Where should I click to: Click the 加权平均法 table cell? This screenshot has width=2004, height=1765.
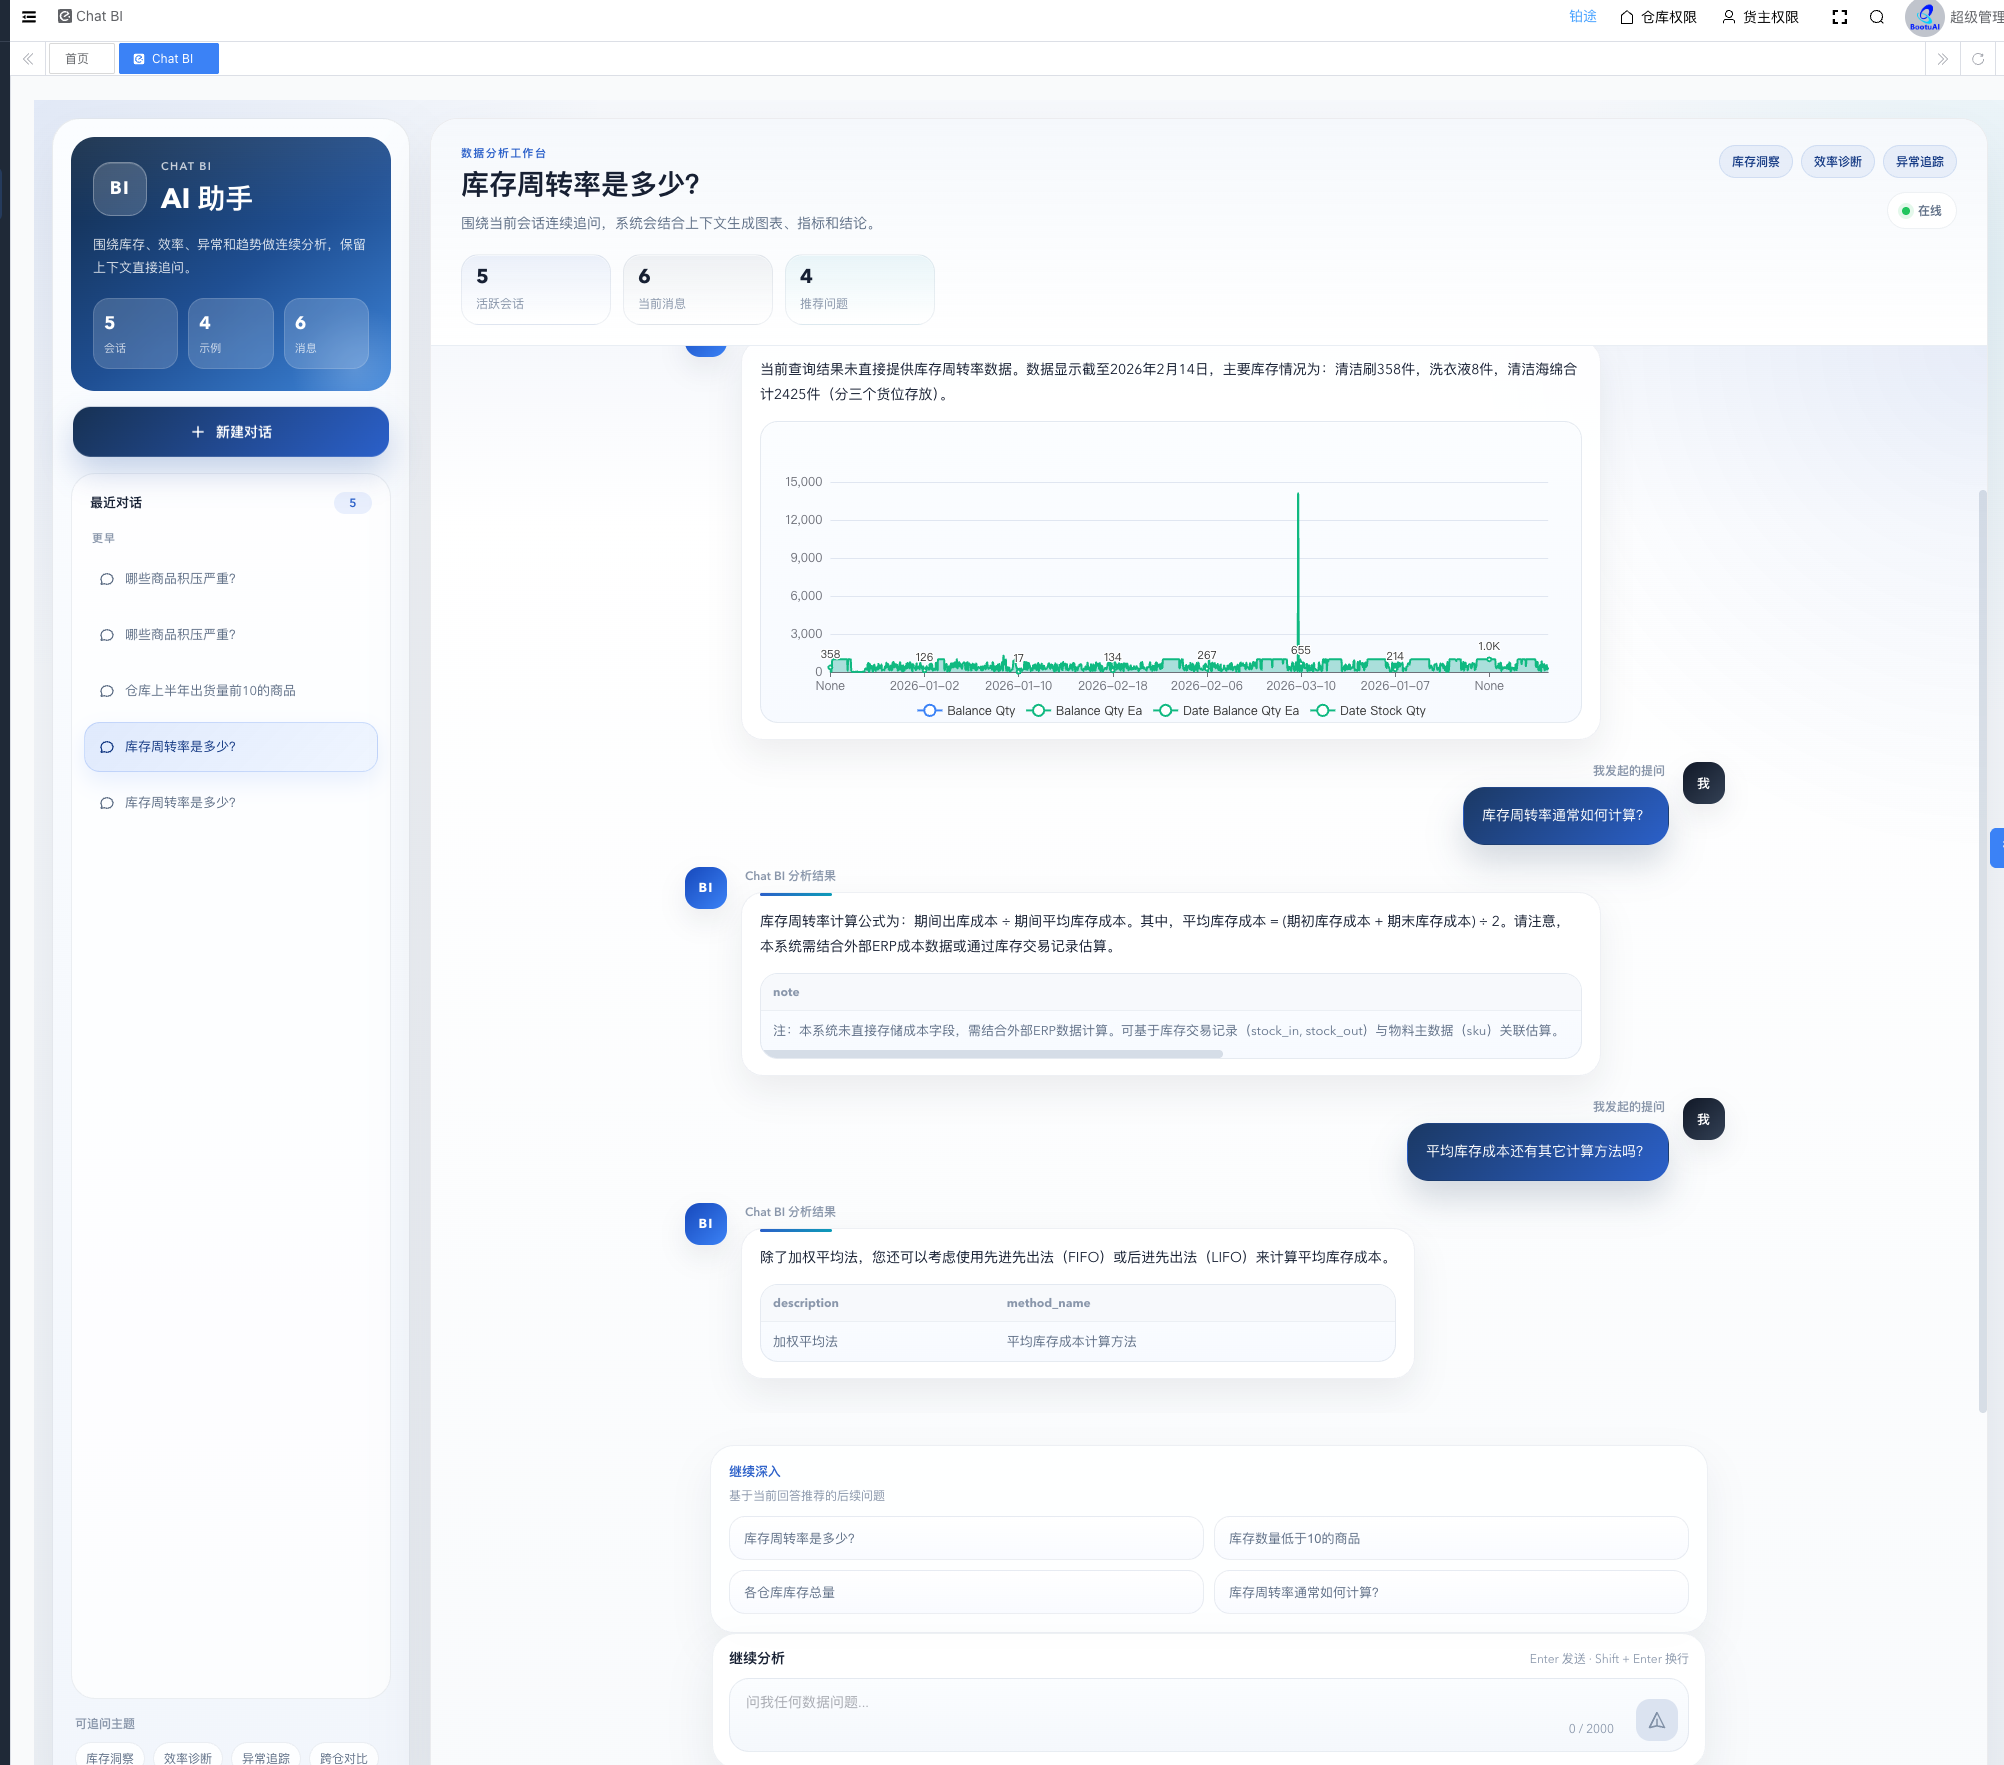click(x=805, y=1342)
